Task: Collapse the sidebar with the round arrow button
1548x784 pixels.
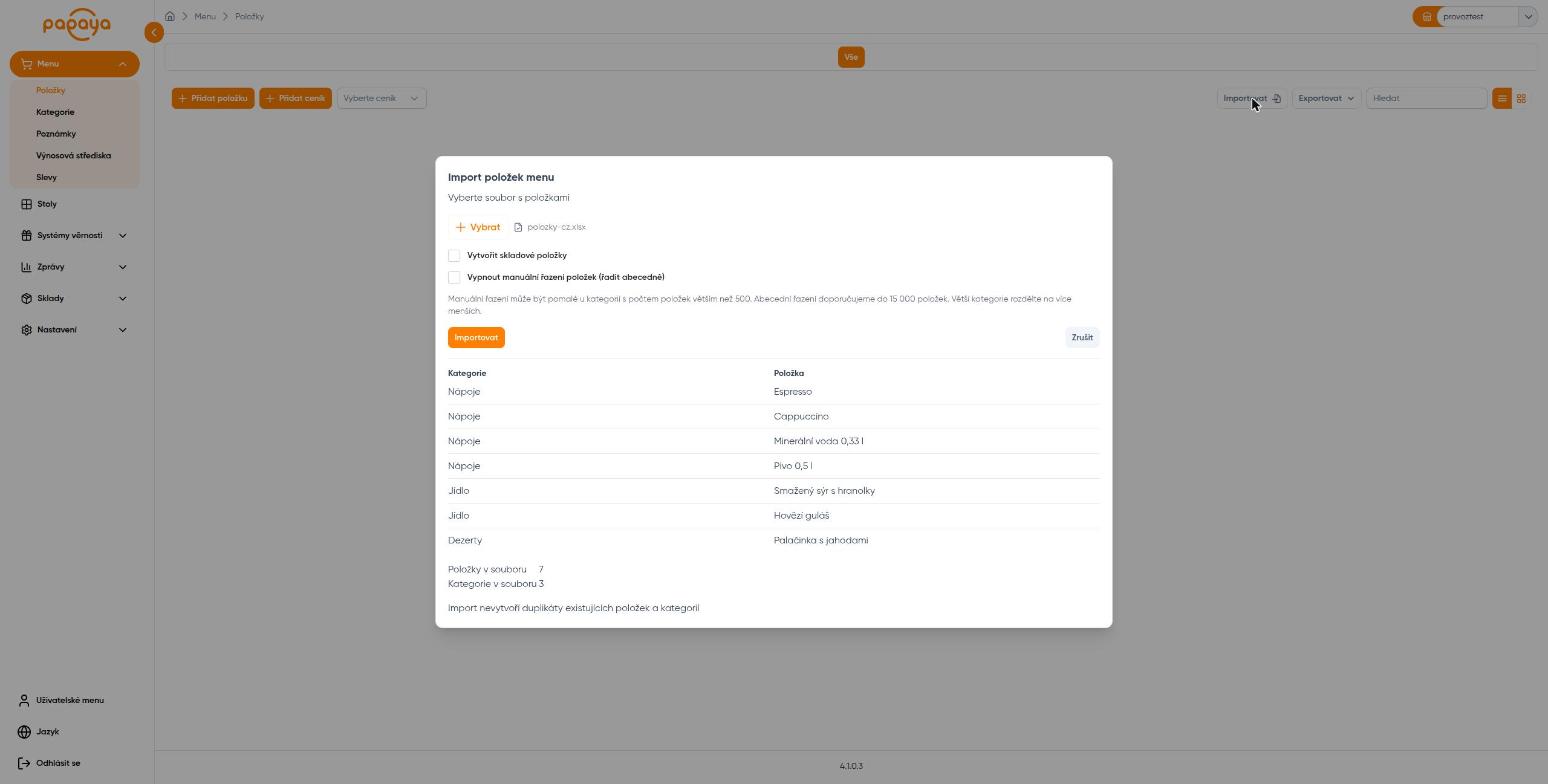Action: (154, 33)
